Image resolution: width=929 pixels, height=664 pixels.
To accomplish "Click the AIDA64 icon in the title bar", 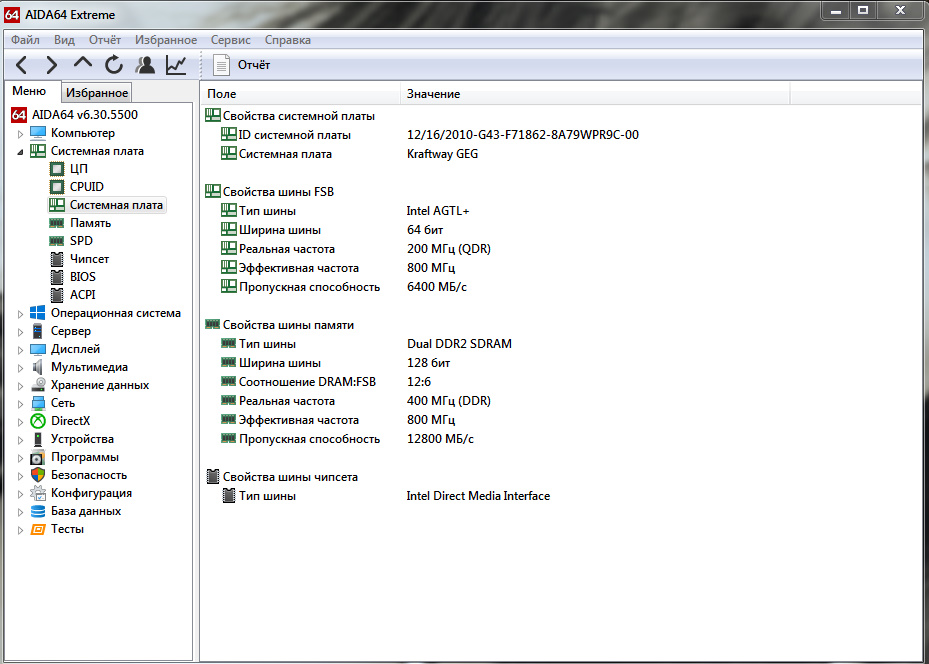I will (12, 14).
